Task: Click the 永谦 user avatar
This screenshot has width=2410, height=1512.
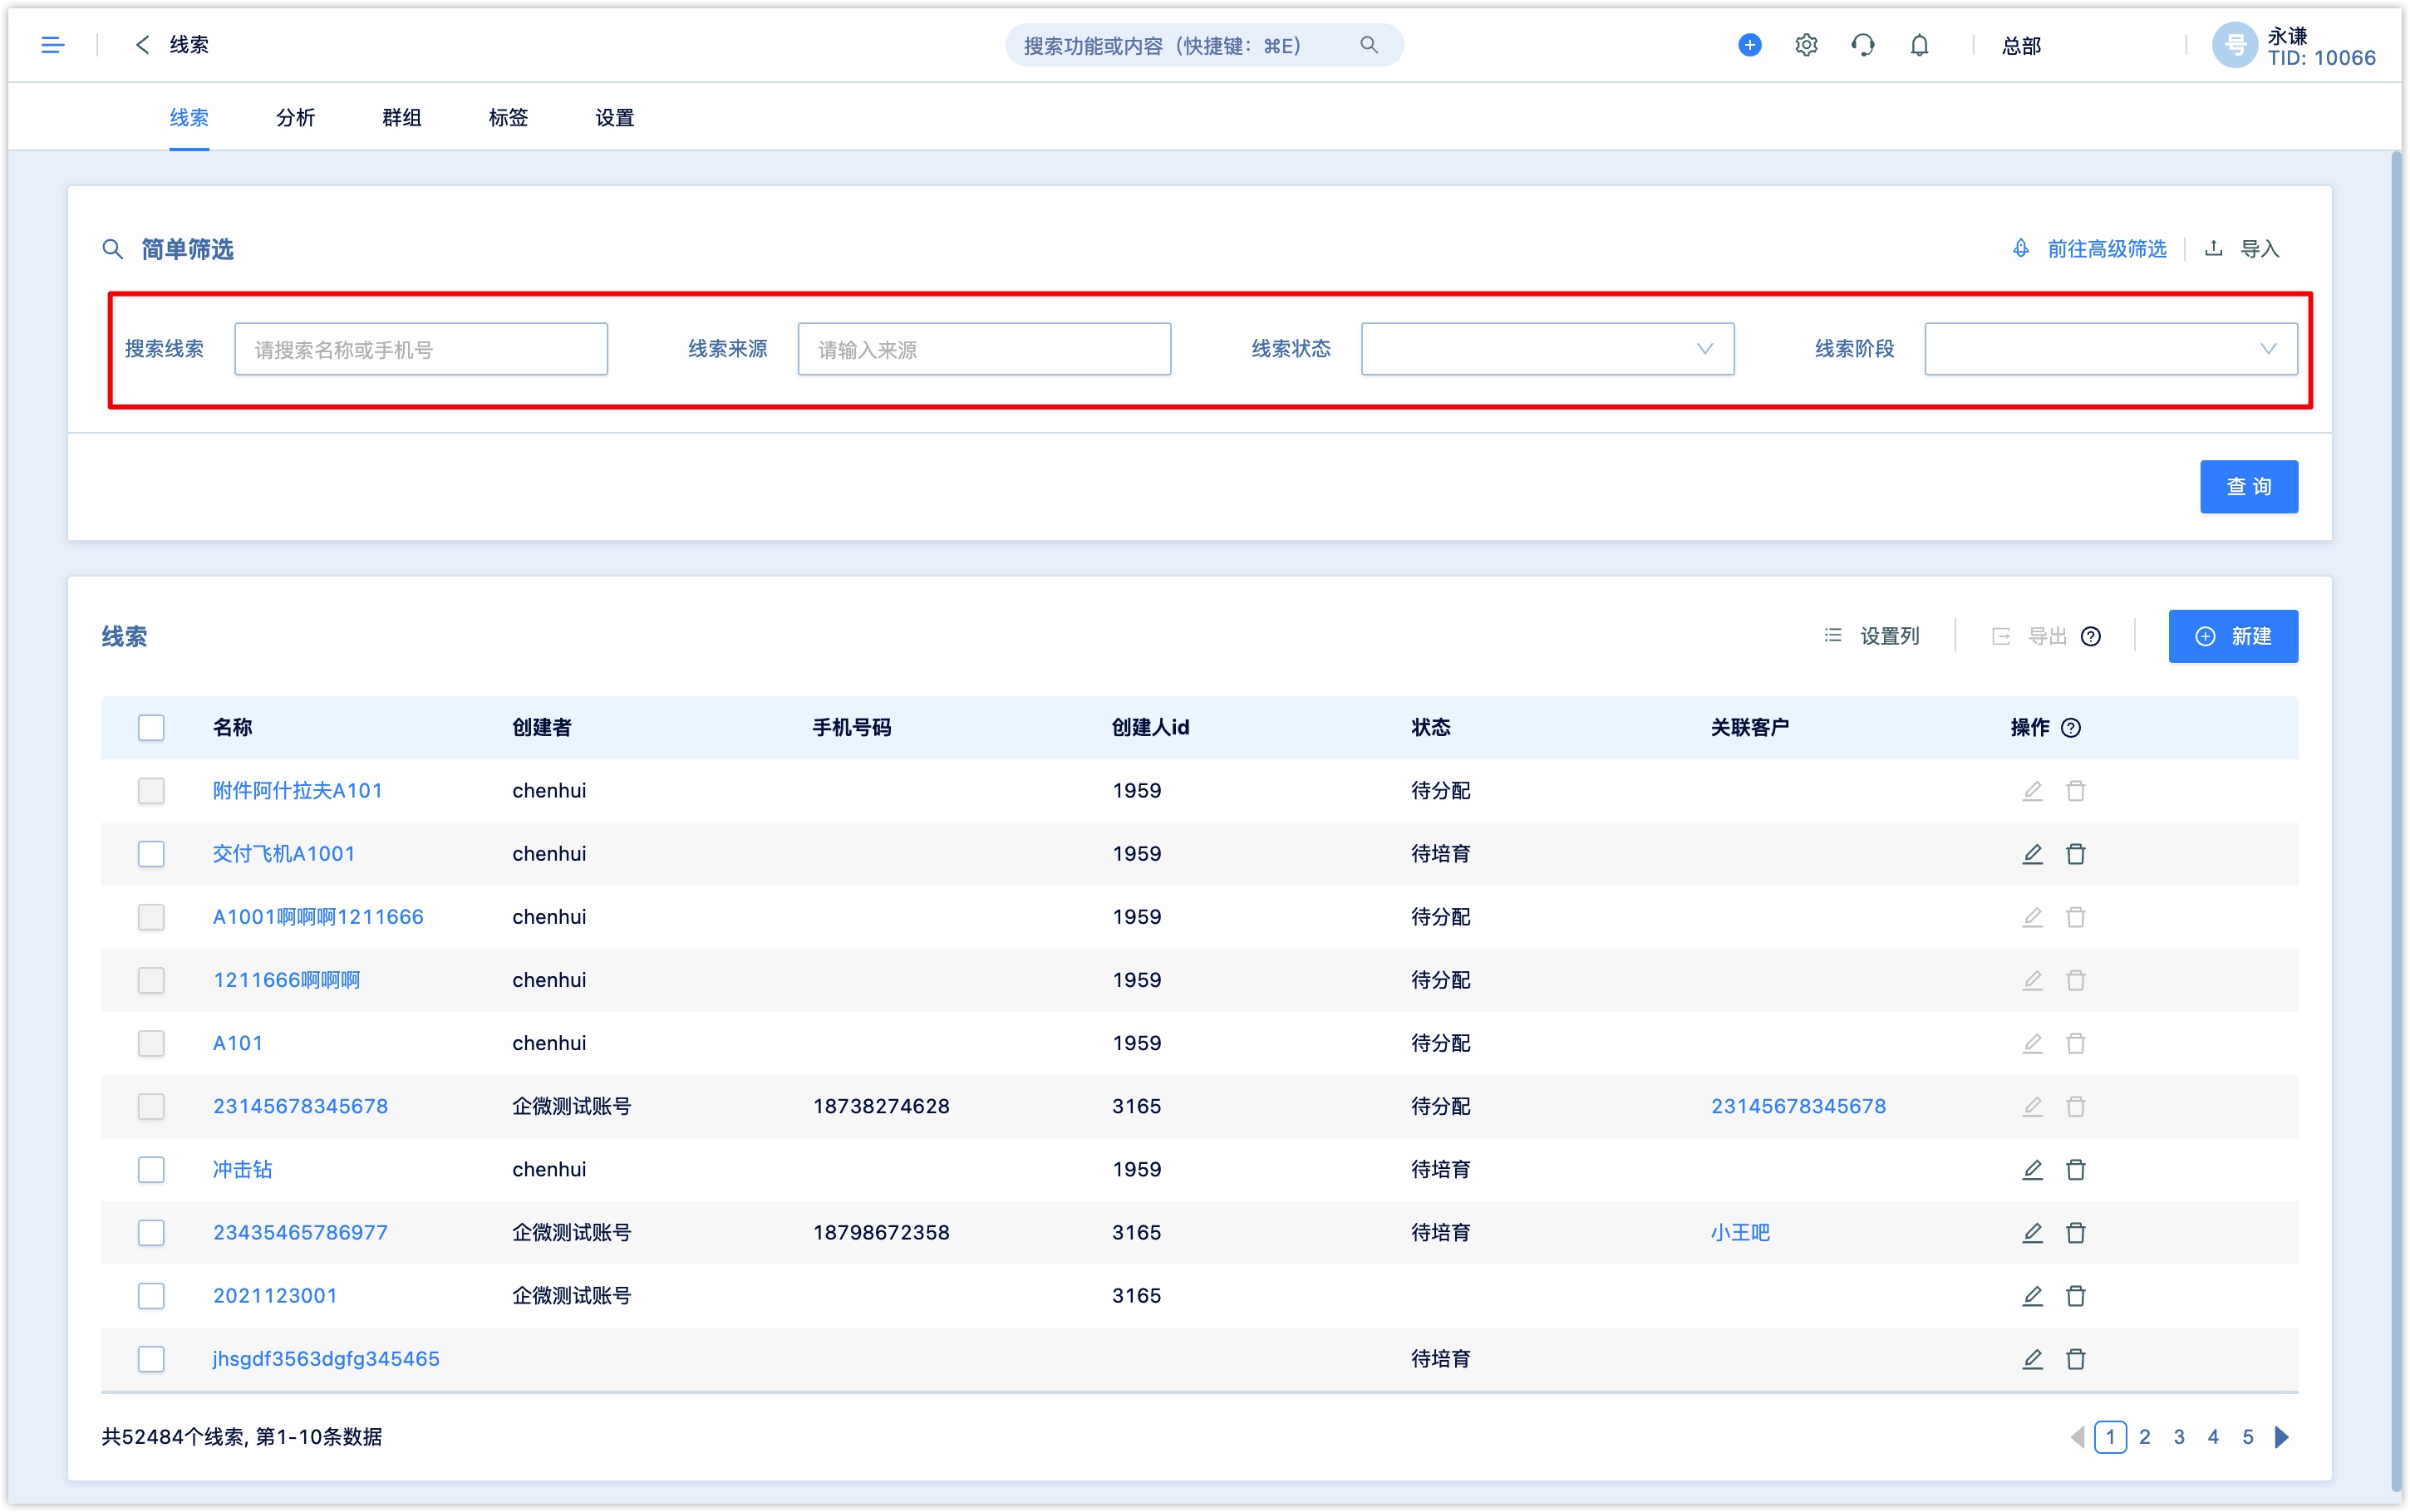Action: 2234,45
